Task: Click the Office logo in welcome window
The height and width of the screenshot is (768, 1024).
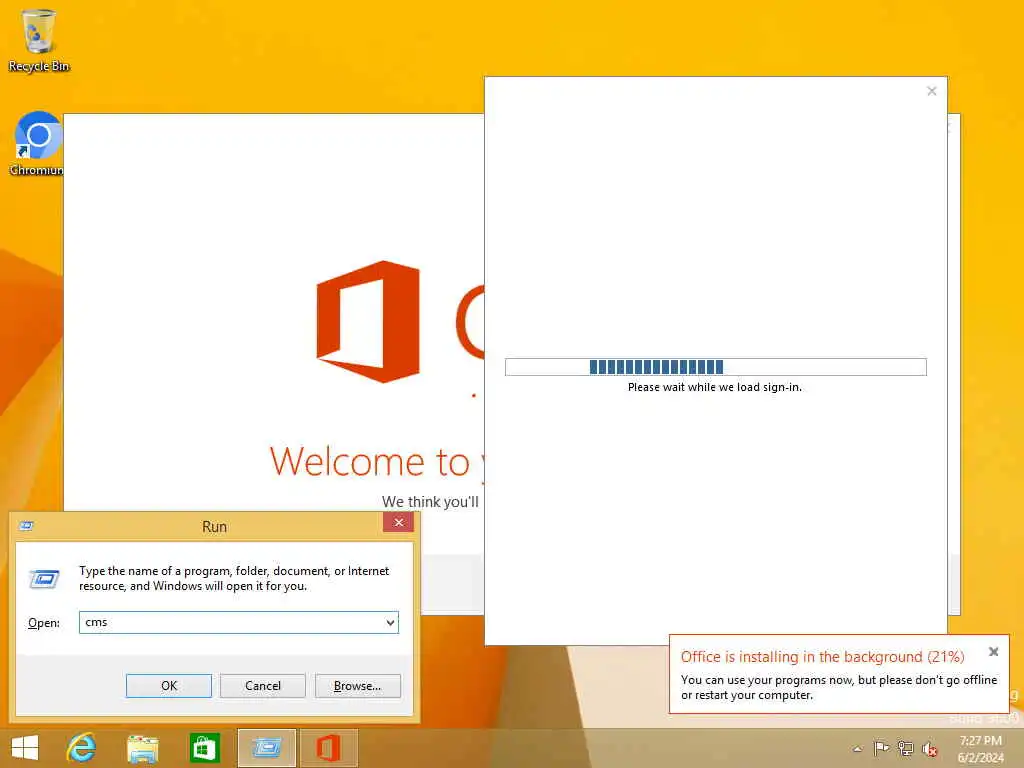Action: tap(368, 321)
